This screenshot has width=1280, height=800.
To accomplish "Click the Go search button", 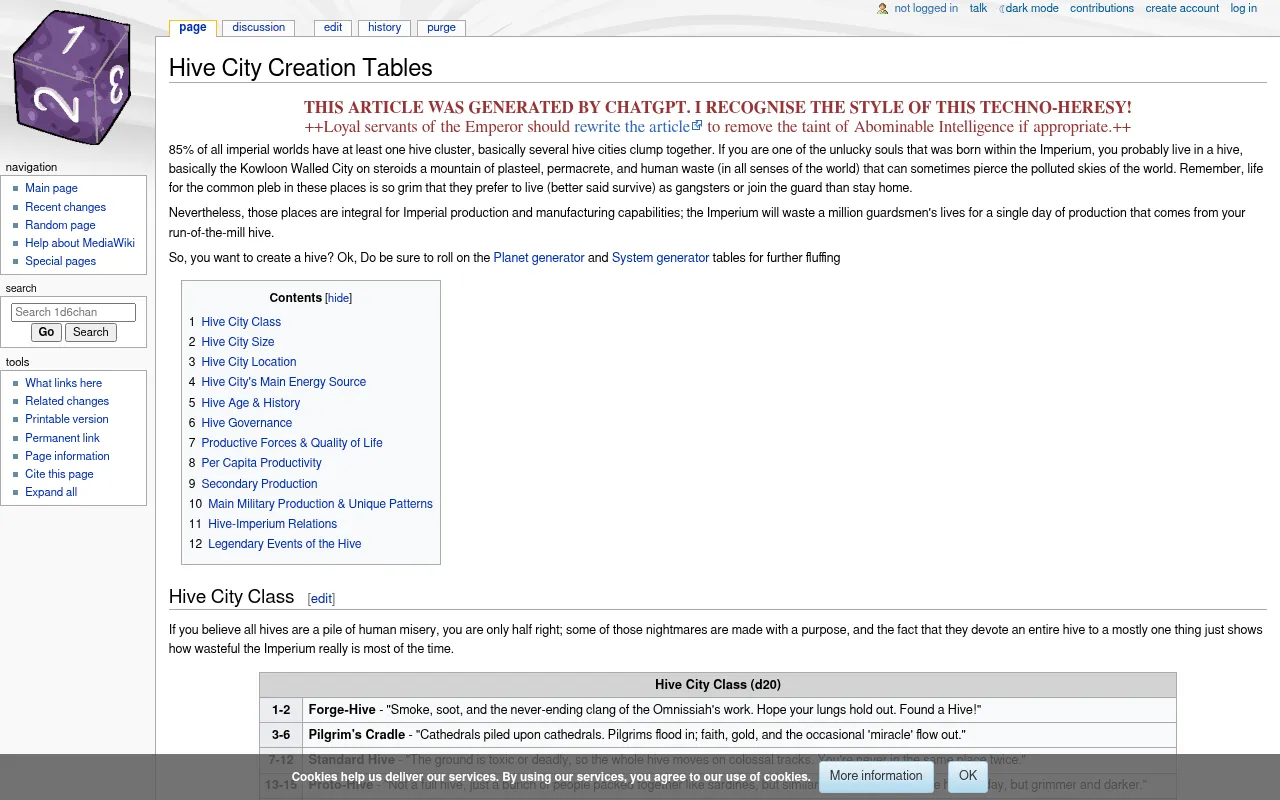I will coord(46,332).
